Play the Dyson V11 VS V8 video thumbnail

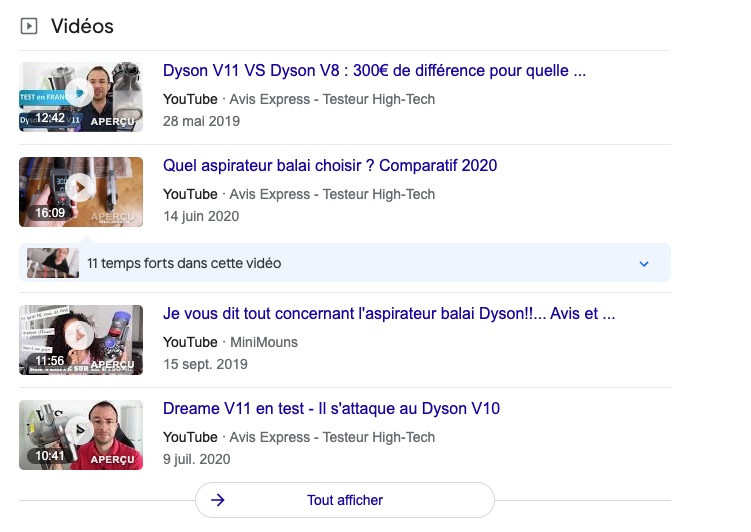pos(81,97)
